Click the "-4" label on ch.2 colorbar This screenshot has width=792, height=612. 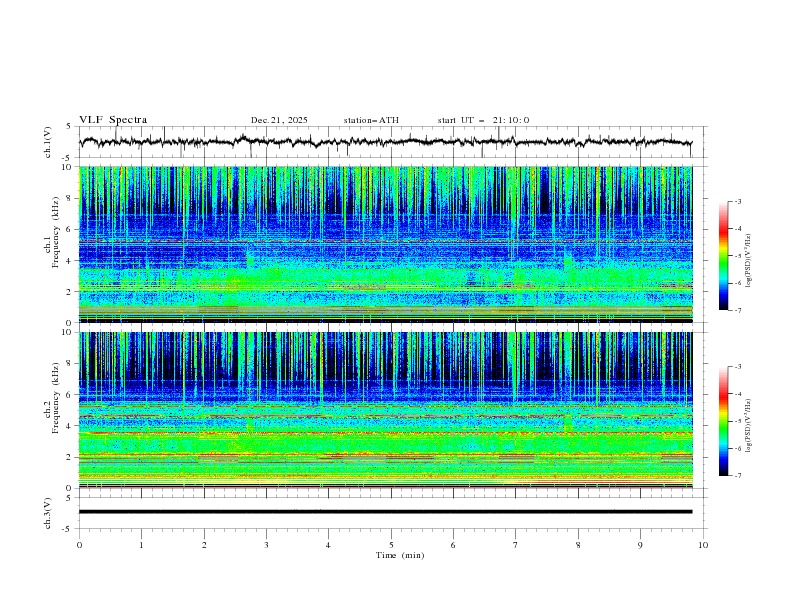tap(738, 394)
